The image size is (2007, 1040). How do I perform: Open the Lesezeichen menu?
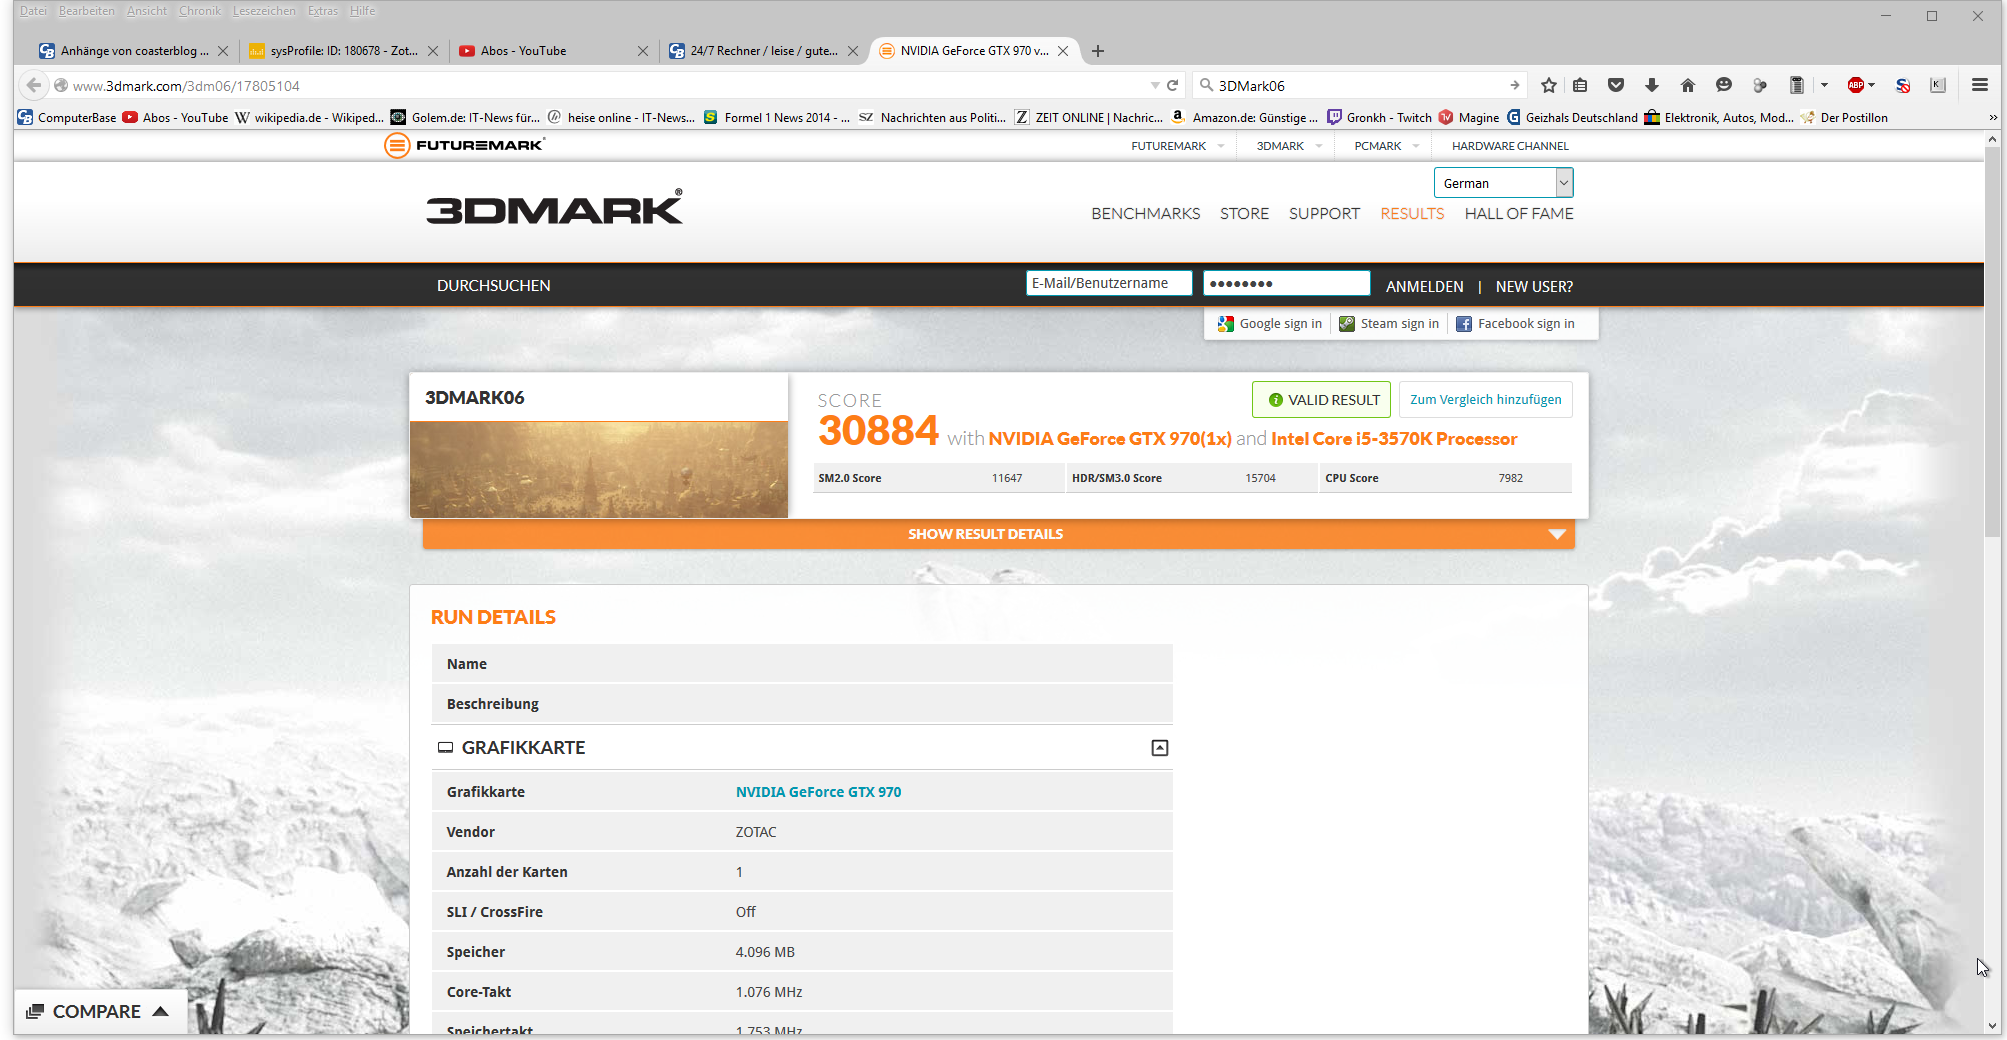coord(264,11)
